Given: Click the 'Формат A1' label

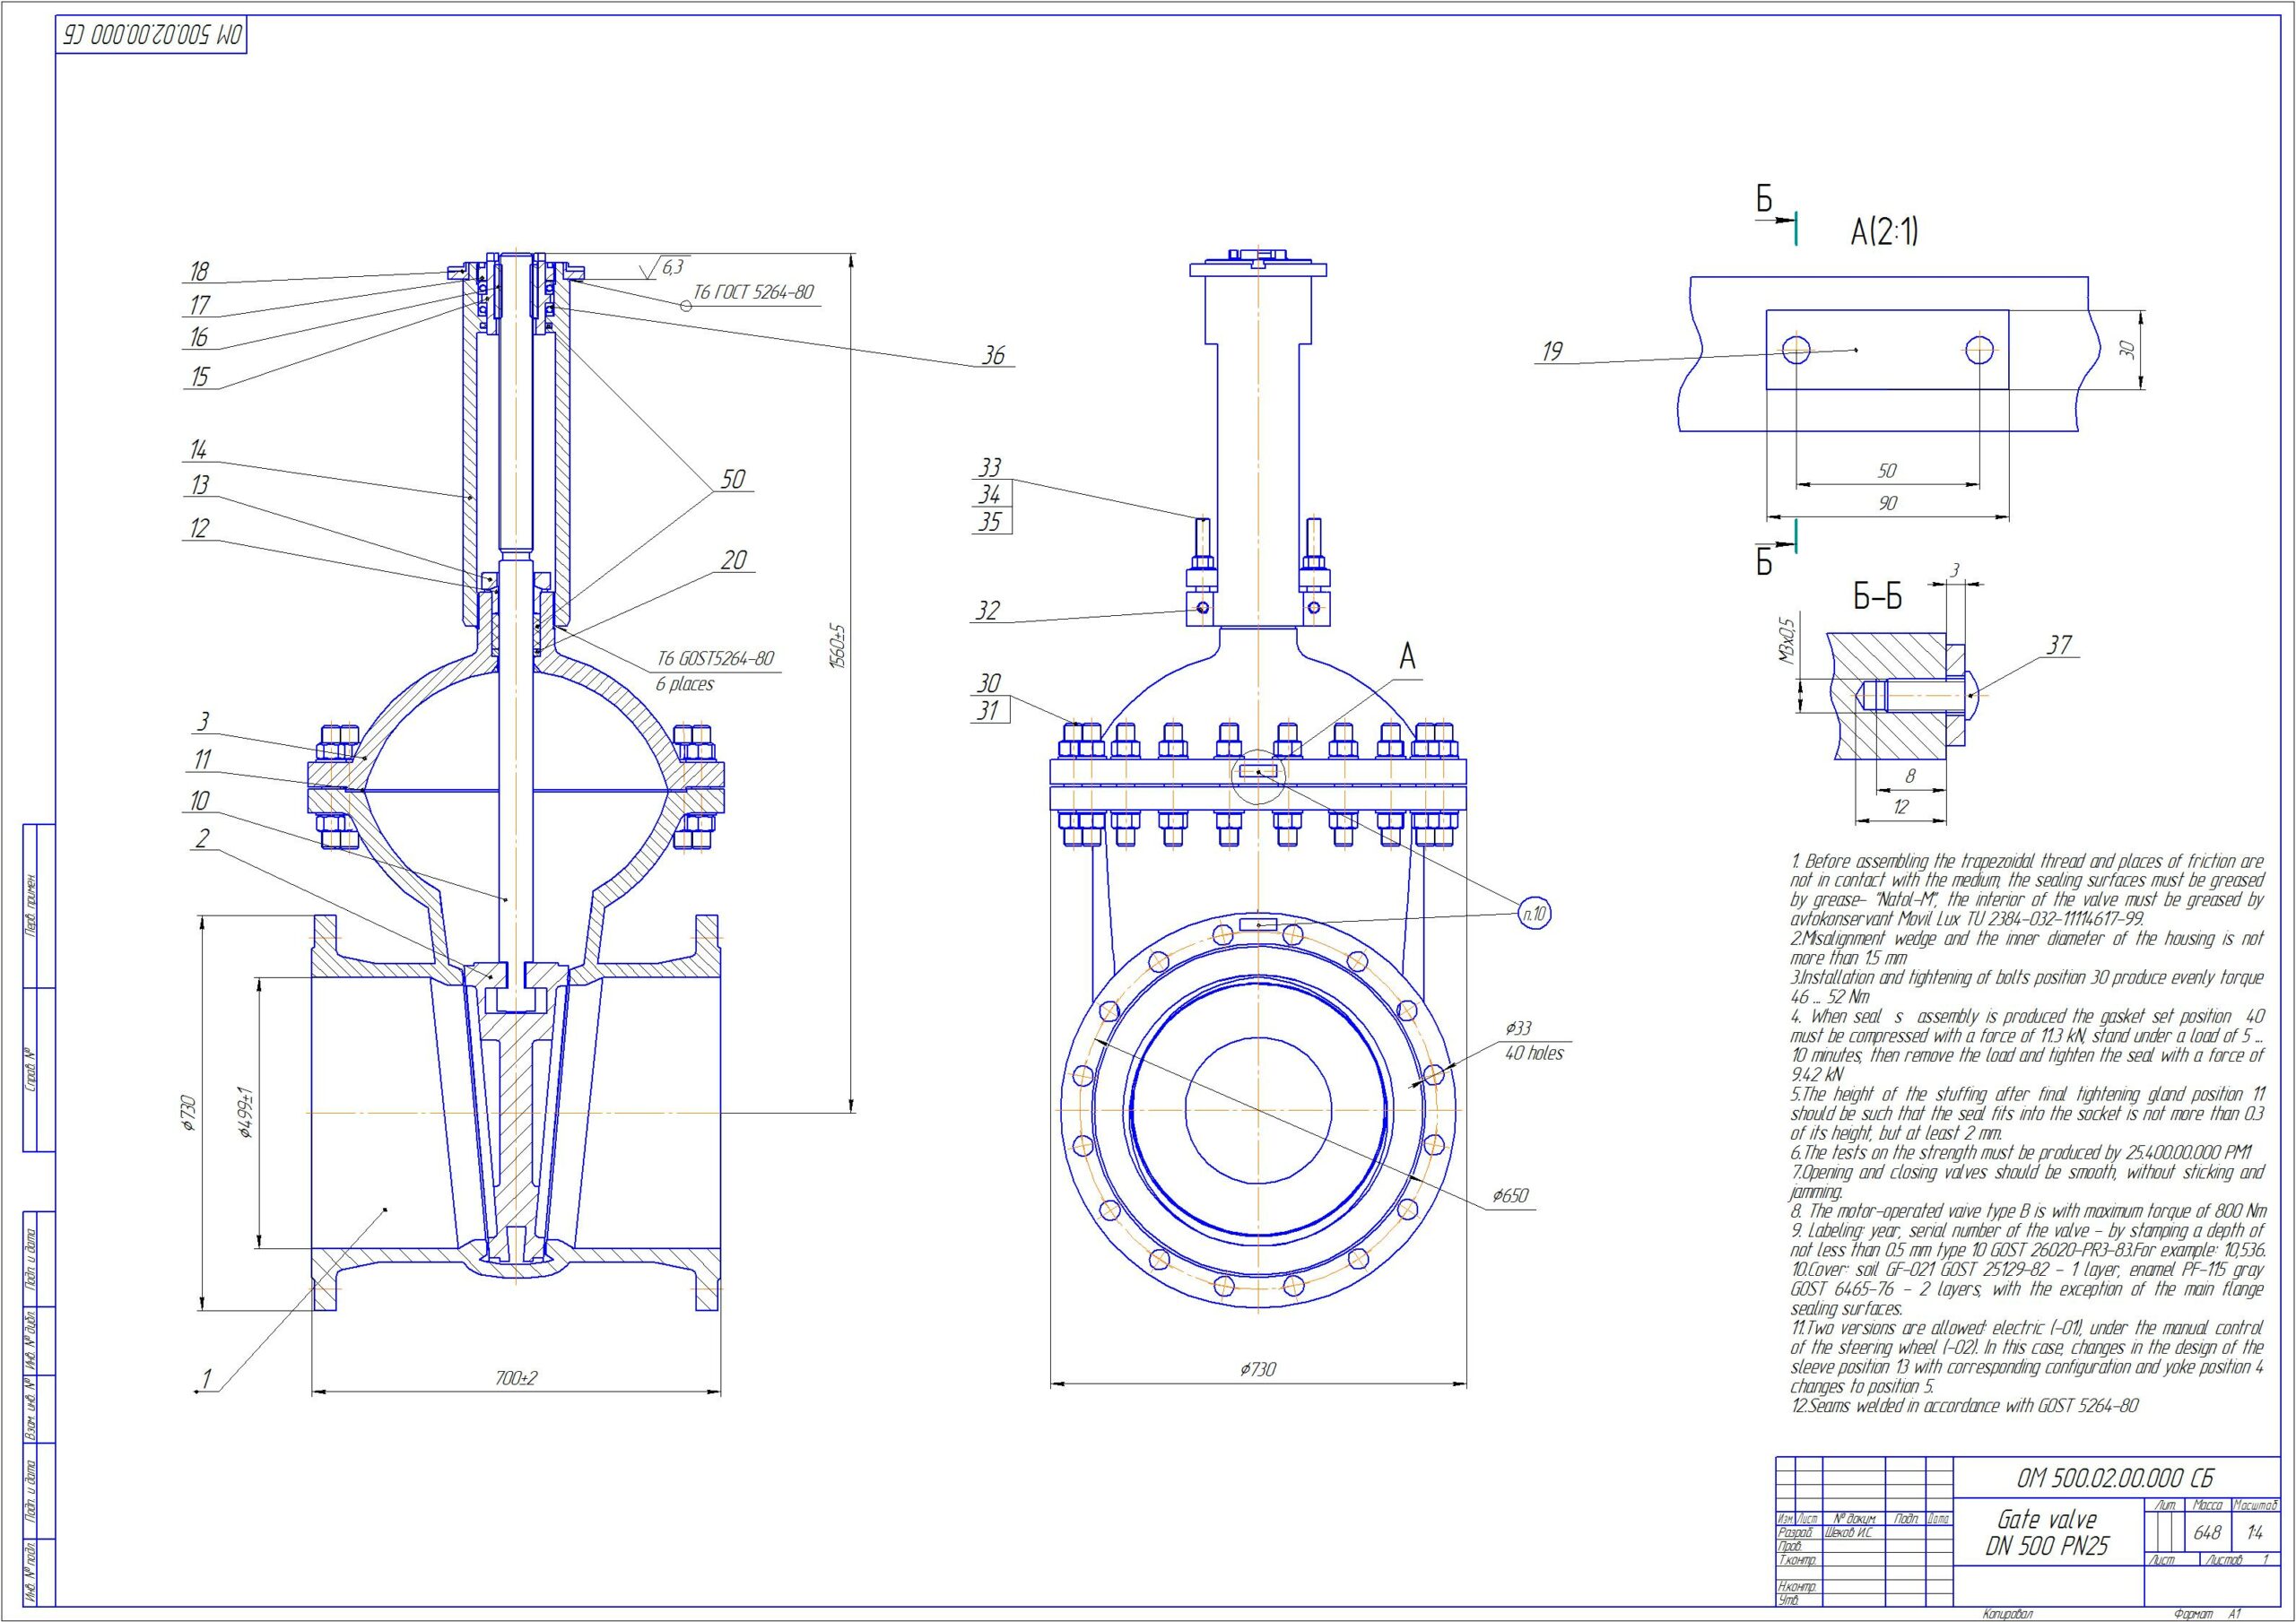Looking at the screenshot, I should 2208,1614.
